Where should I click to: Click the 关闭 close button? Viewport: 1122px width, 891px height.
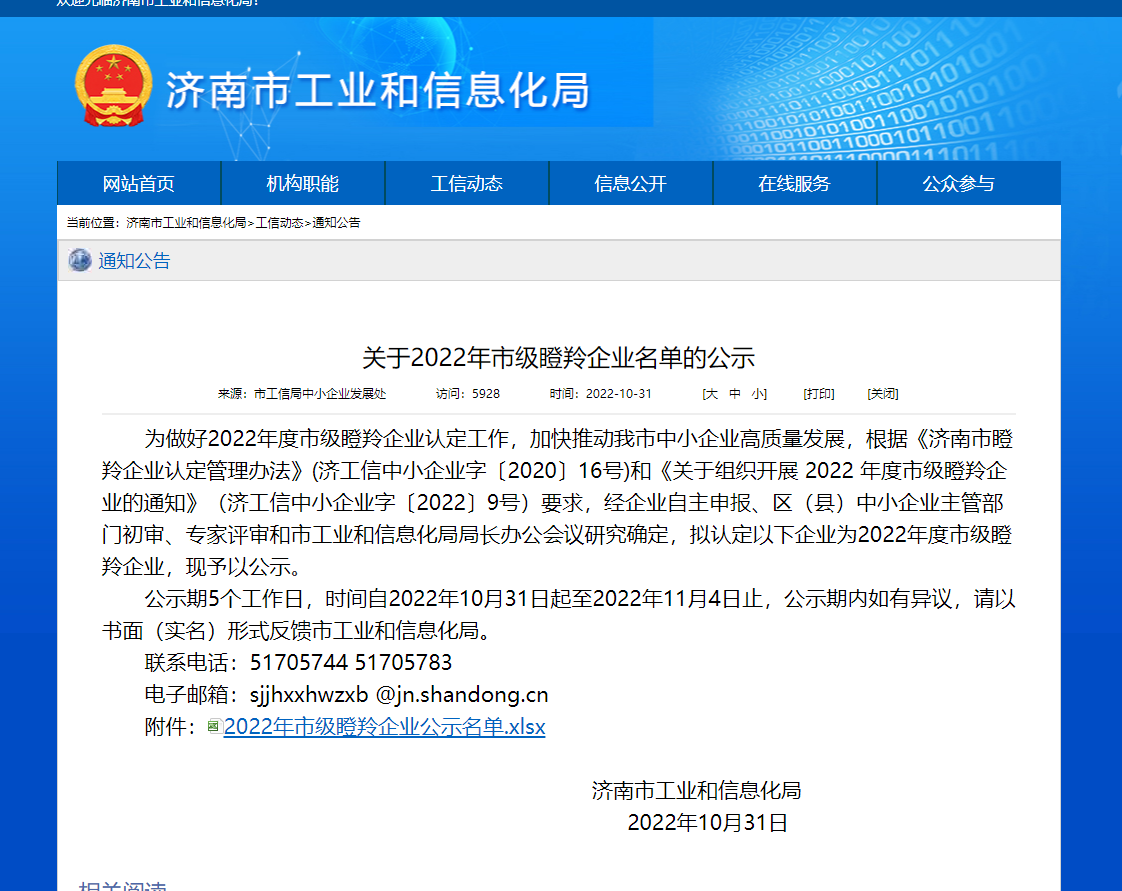point(882,394)
